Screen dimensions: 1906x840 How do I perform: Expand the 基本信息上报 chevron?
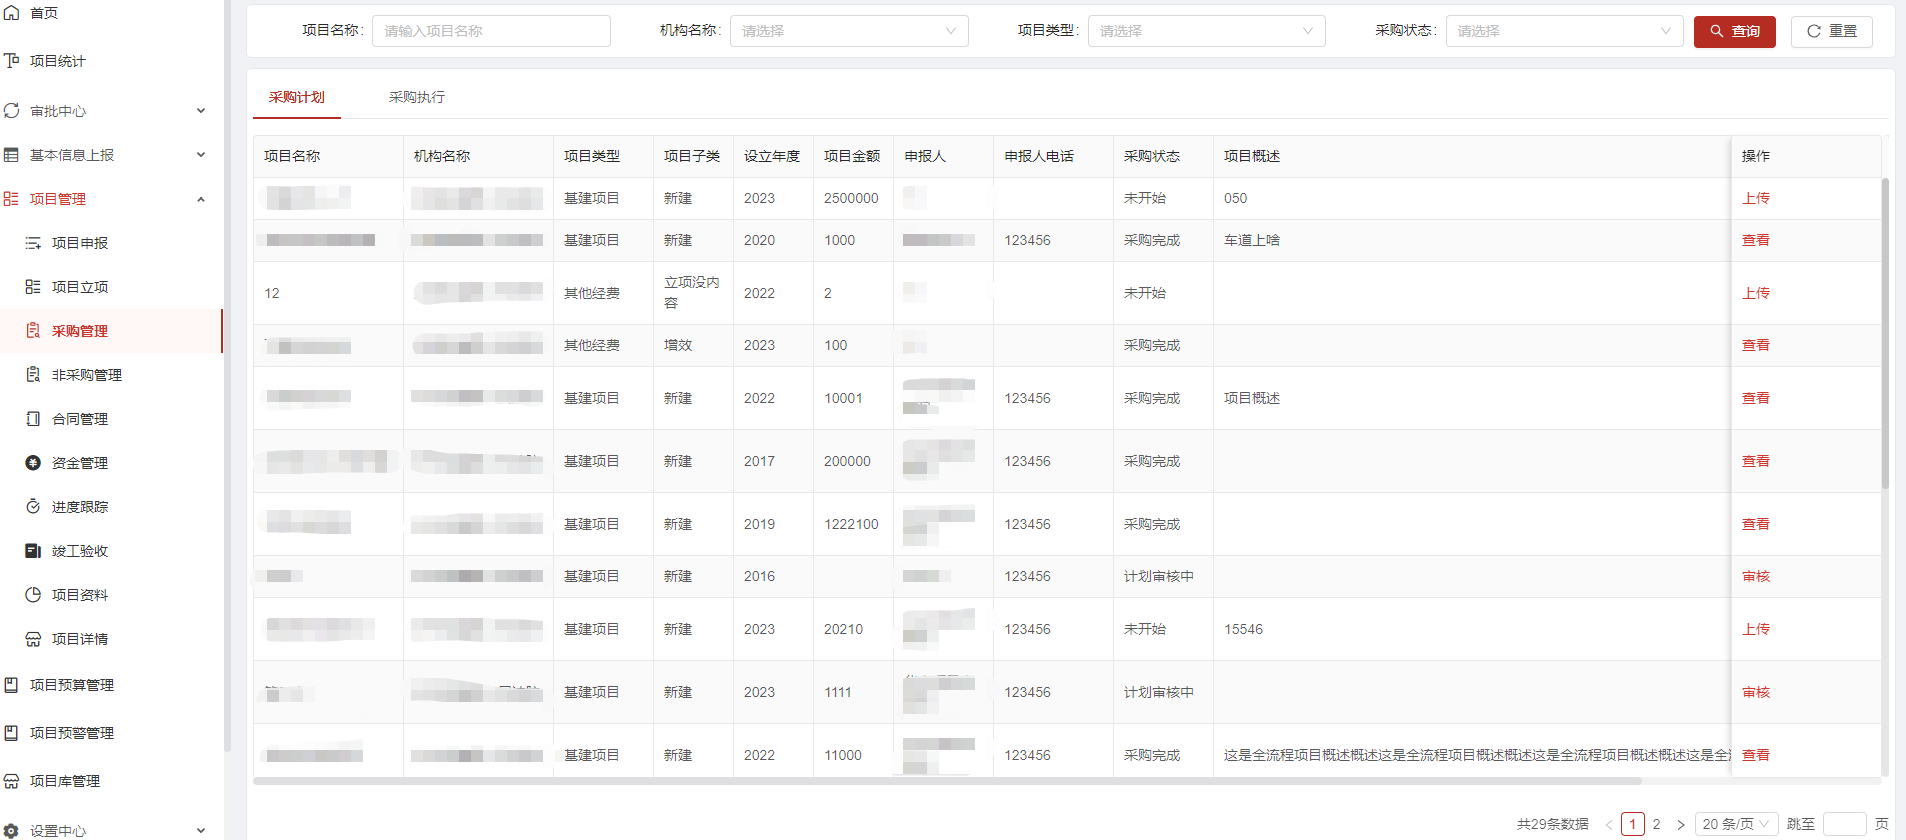(x=201, y=155)
